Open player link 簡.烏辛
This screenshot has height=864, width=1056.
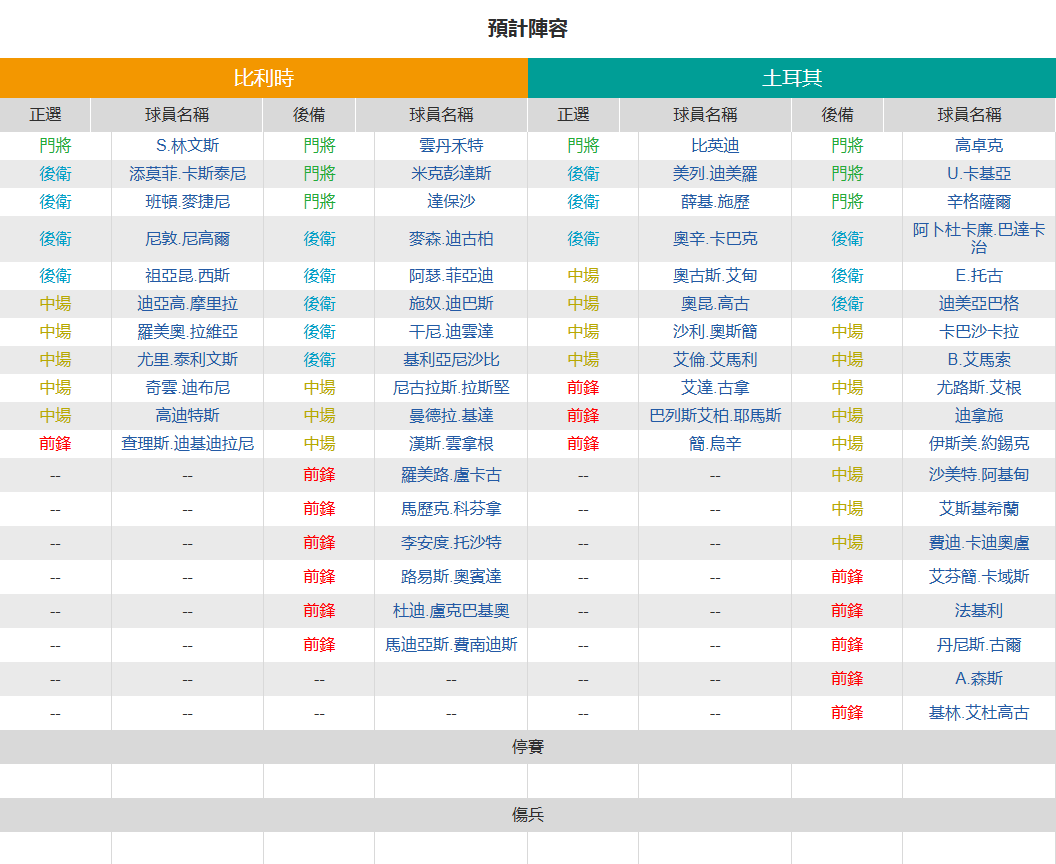[715, 444]
